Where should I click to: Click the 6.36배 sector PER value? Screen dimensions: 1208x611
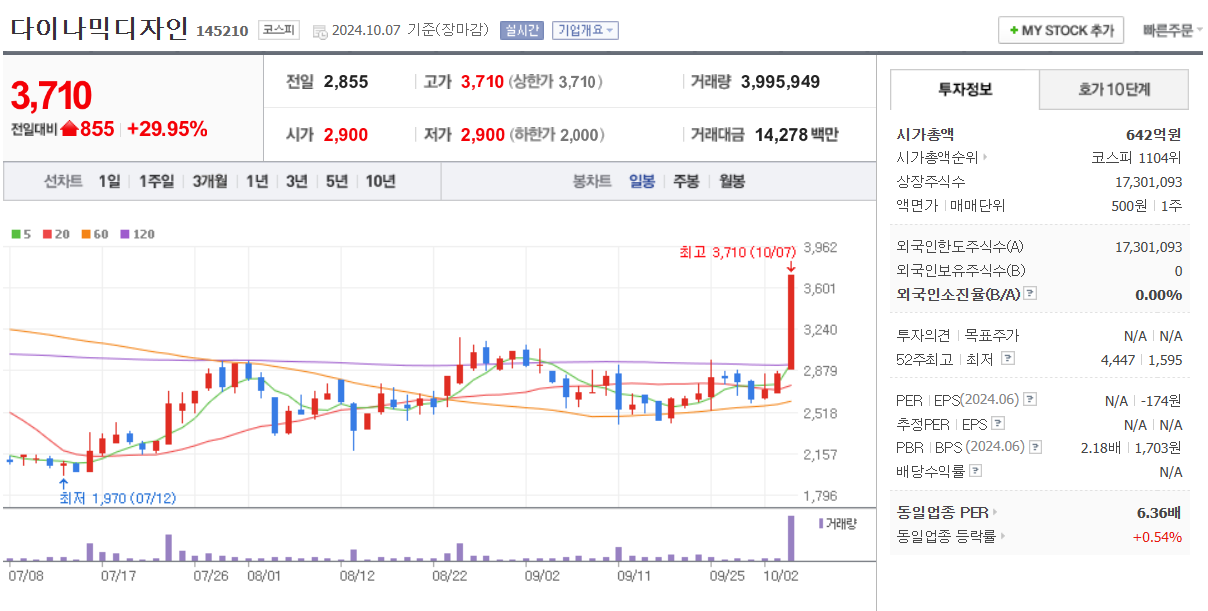(x=1159, y=512)
